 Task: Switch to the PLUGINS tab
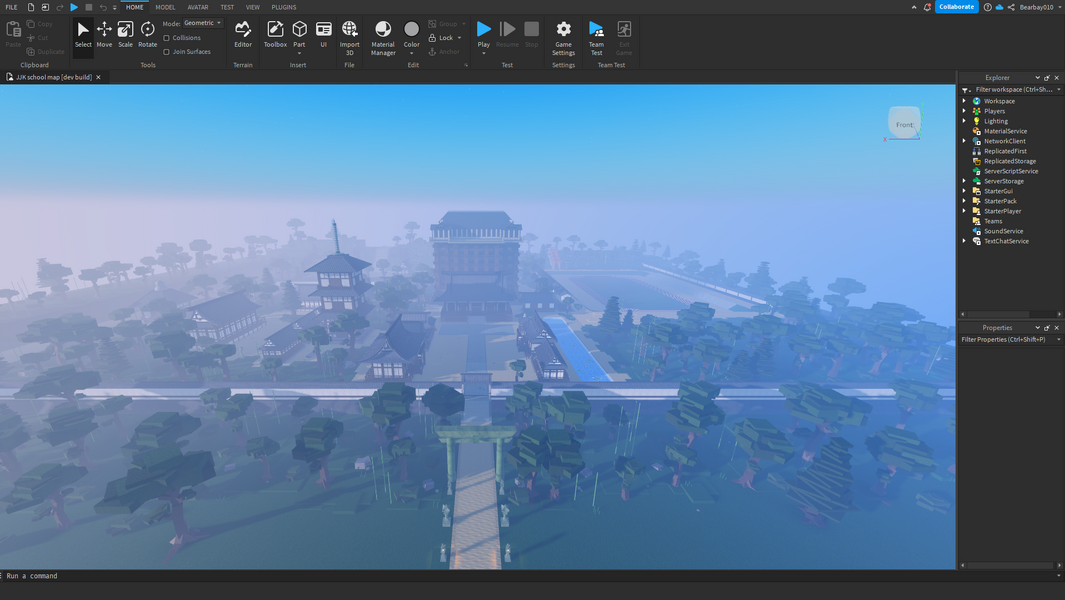pyautogui.click(x=284, y=7)
